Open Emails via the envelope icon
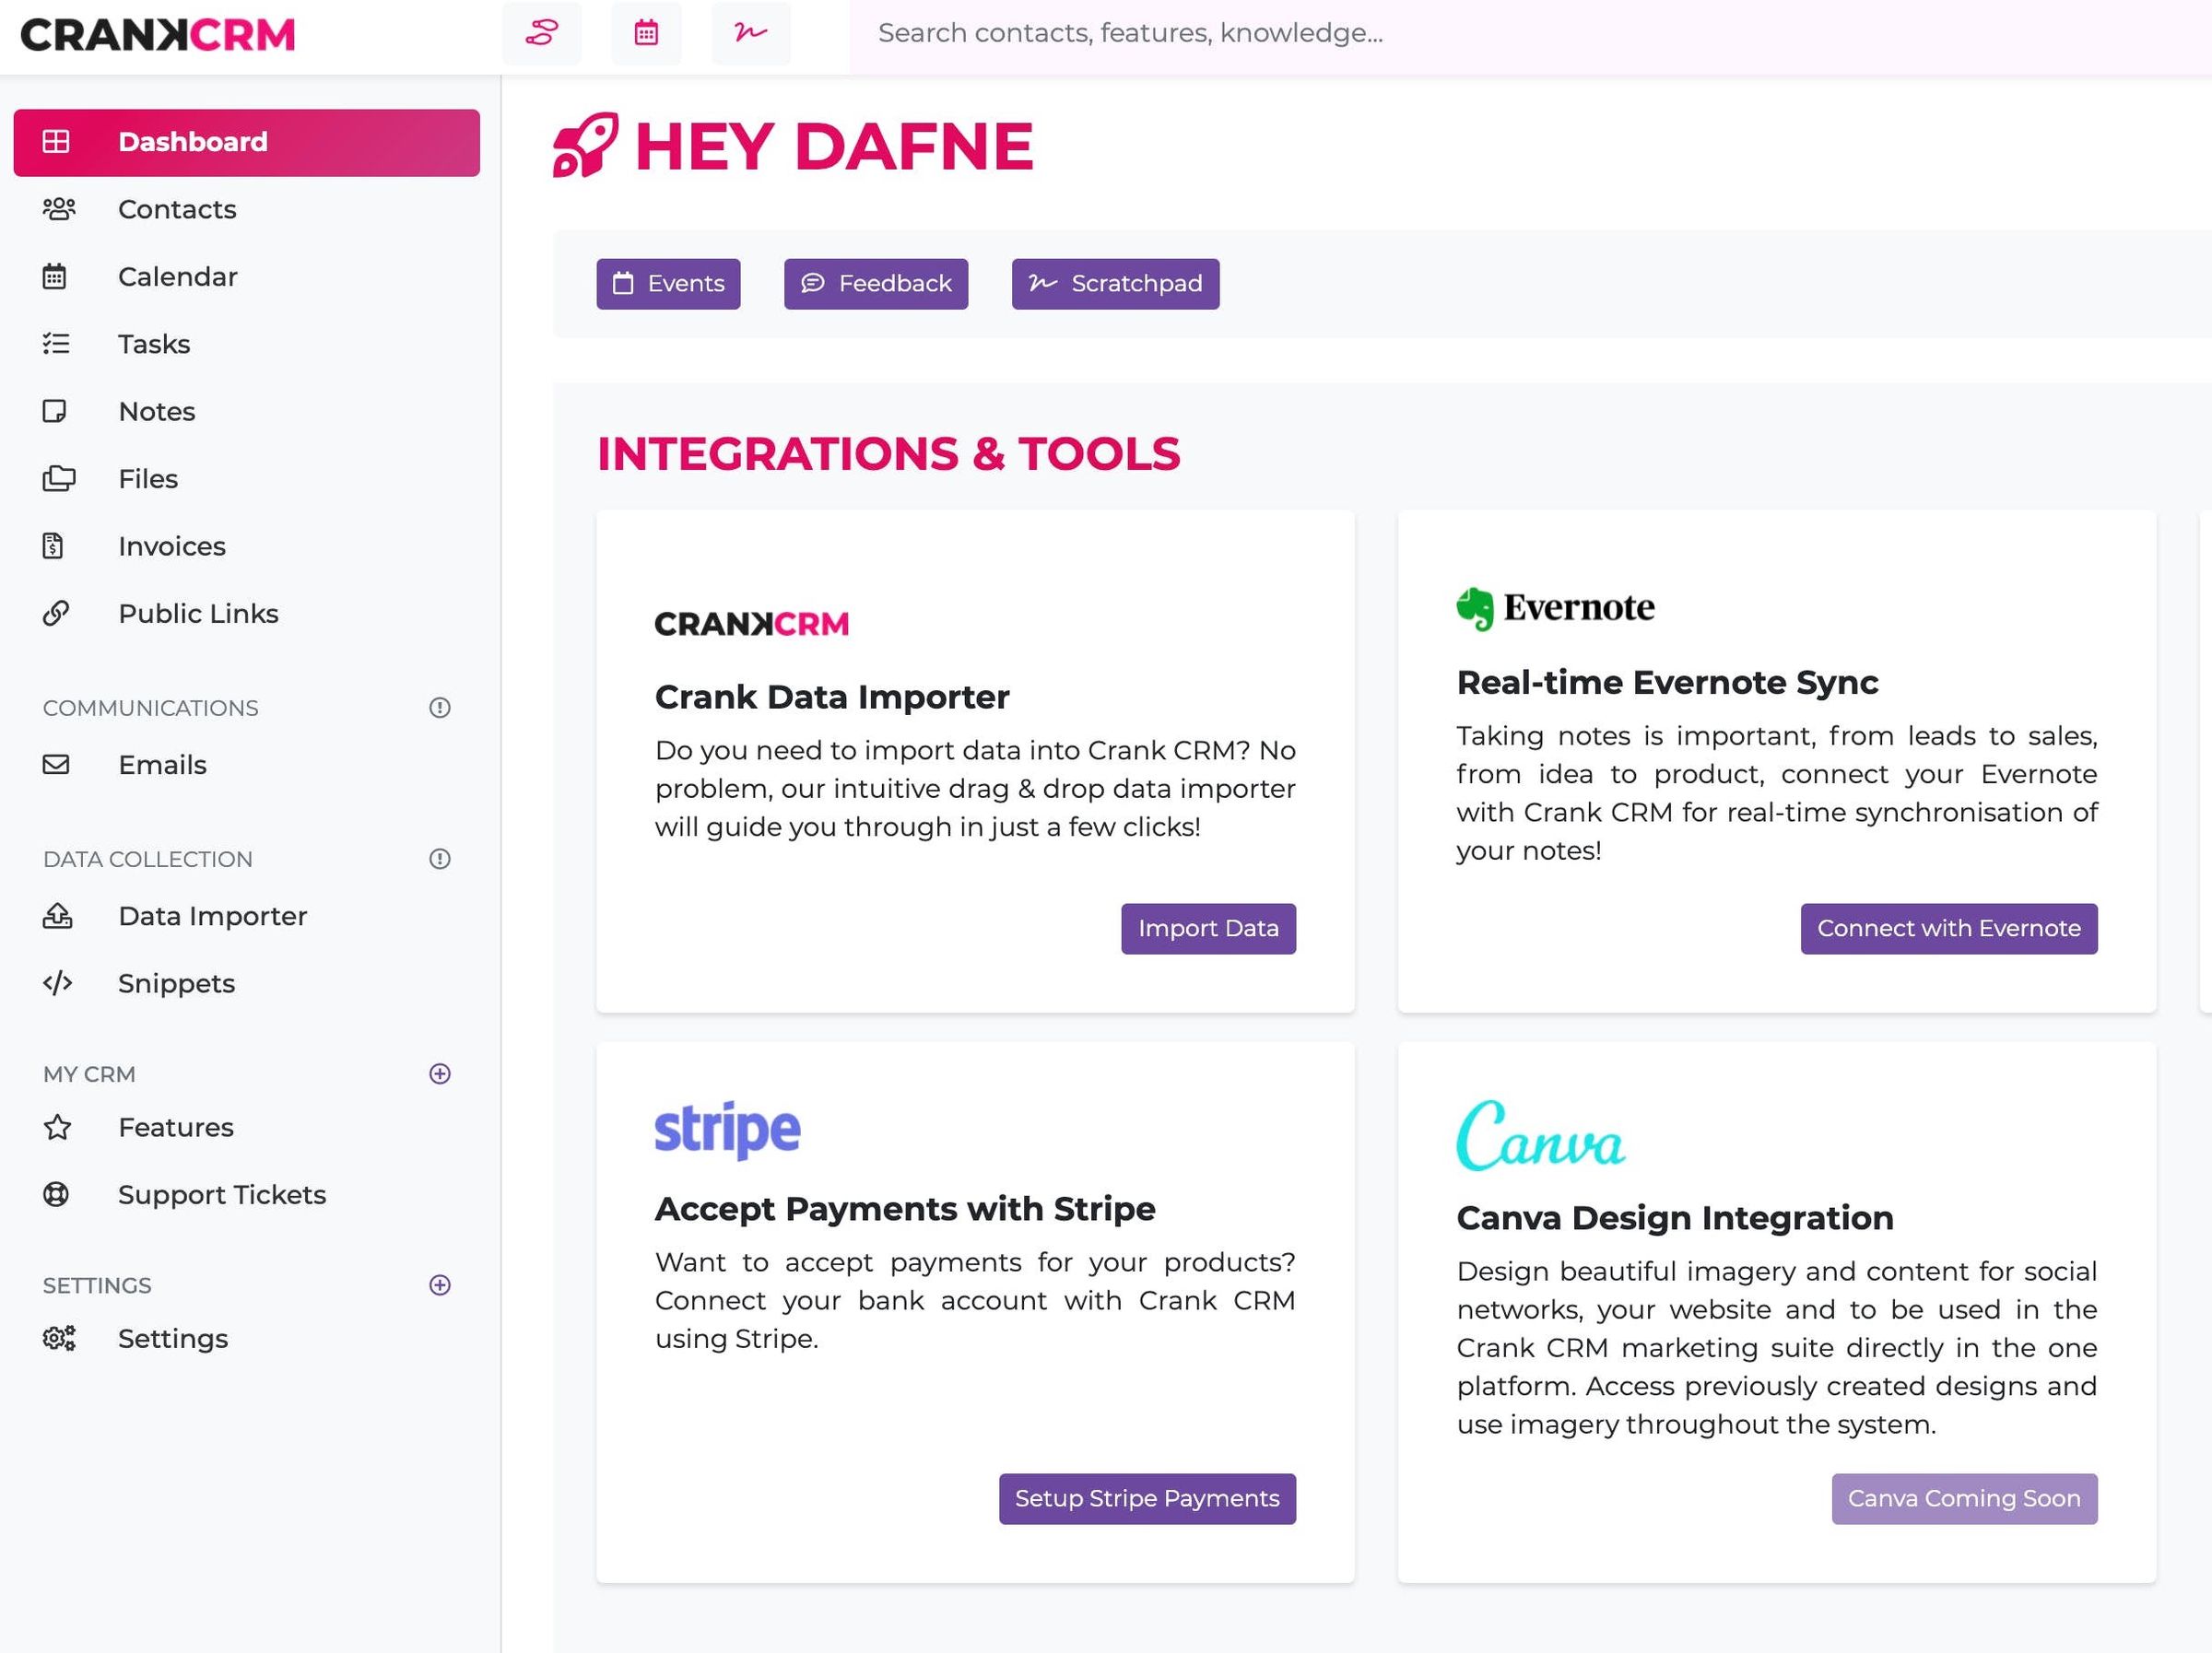The width and height of the screenshot is (2212, 1653). click(57, 765)
